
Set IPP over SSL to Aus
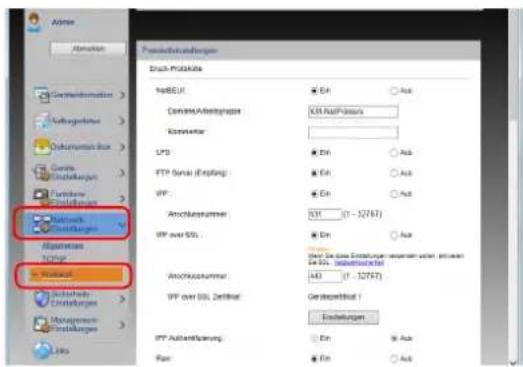[x=394, y=235]
